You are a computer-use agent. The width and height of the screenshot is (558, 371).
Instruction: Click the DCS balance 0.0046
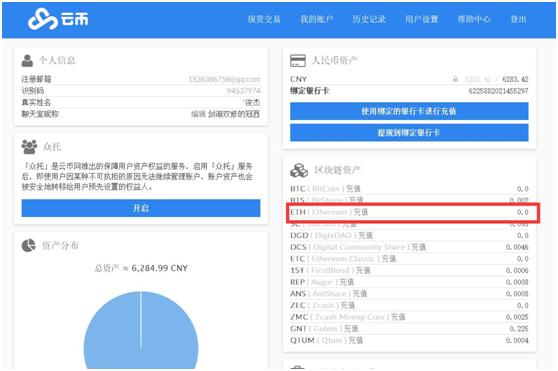[x=517, y=247]
